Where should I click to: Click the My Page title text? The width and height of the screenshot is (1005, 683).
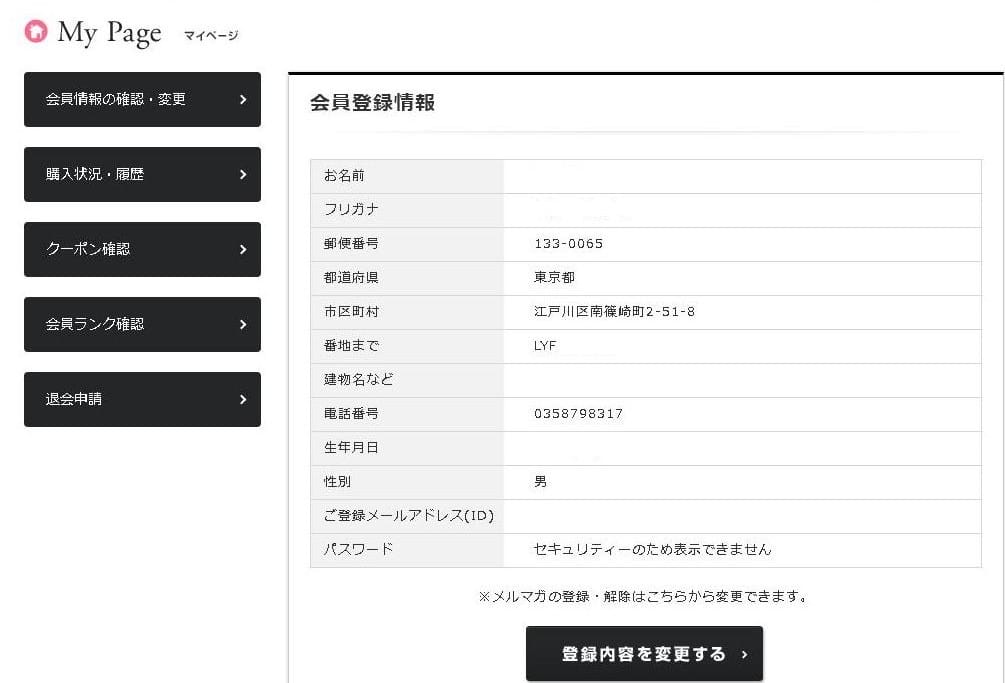109,33
